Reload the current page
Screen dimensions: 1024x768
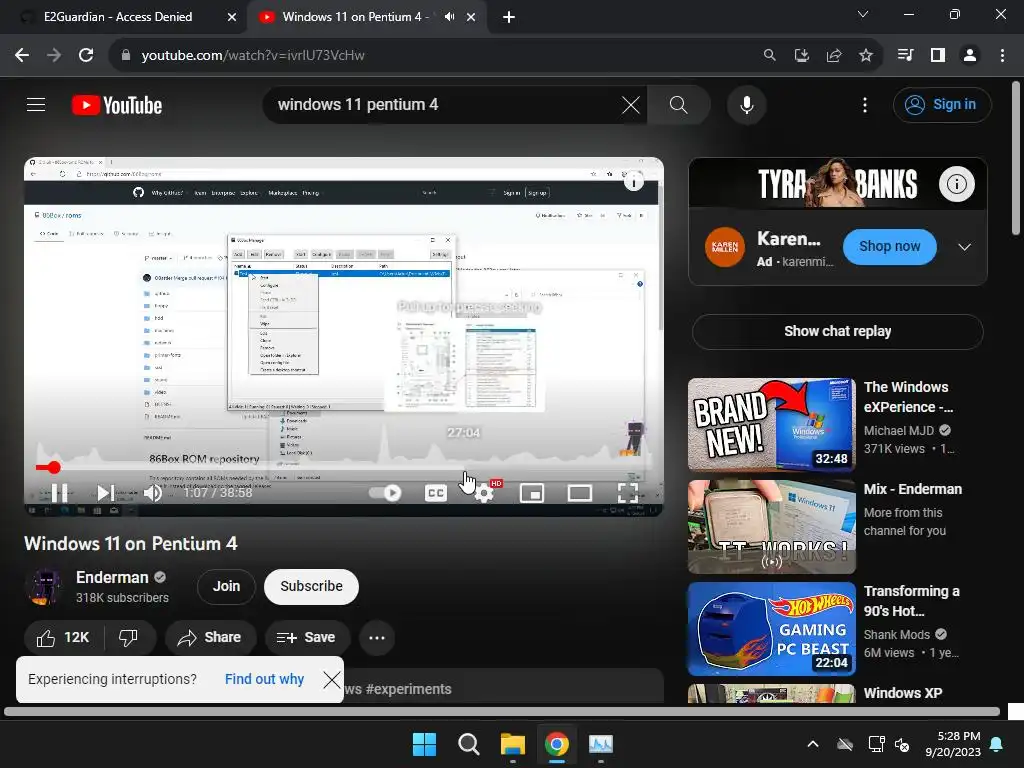coord(86,56)
